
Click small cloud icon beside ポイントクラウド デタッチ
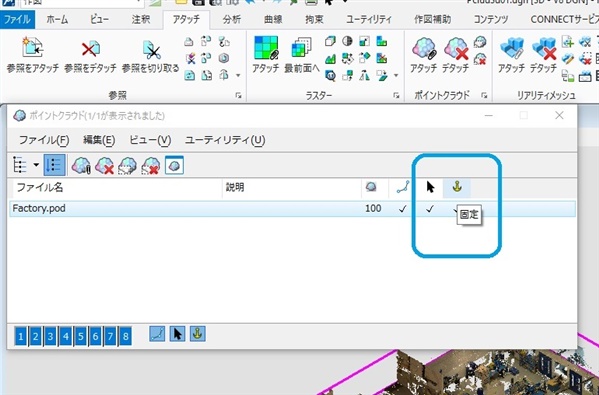[x=480, y=42]
